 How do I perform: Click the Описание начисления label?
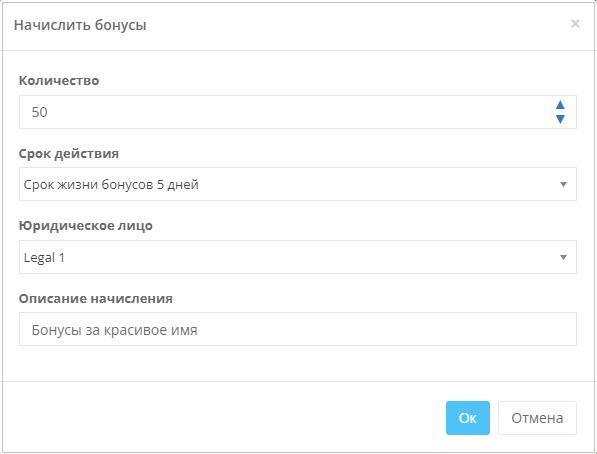pos(96,298)
